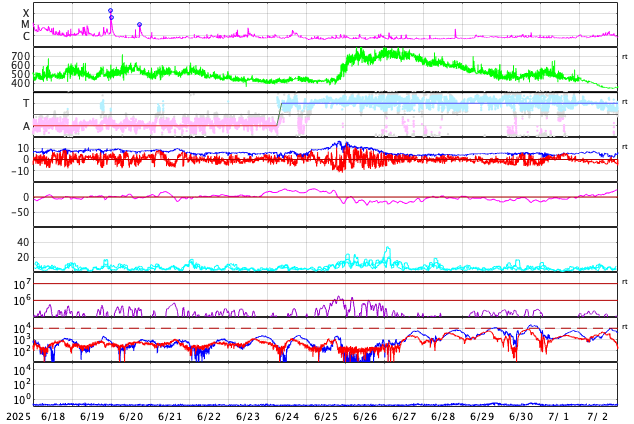Click the 6/30 date label

[x=521, y=416]
